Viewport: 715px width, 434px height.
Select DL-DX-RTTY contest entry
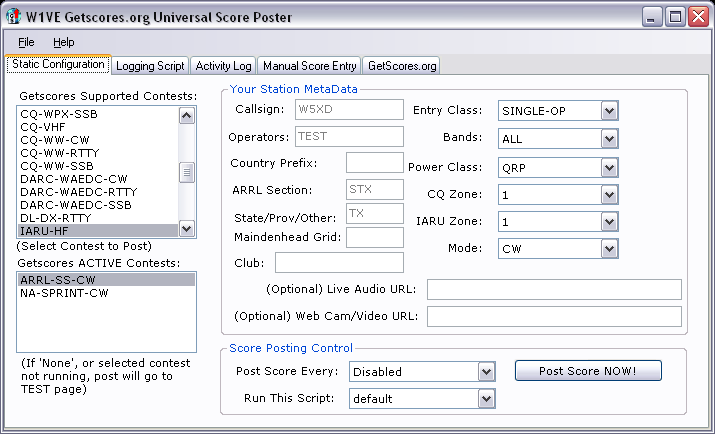[x=98, y=218]
